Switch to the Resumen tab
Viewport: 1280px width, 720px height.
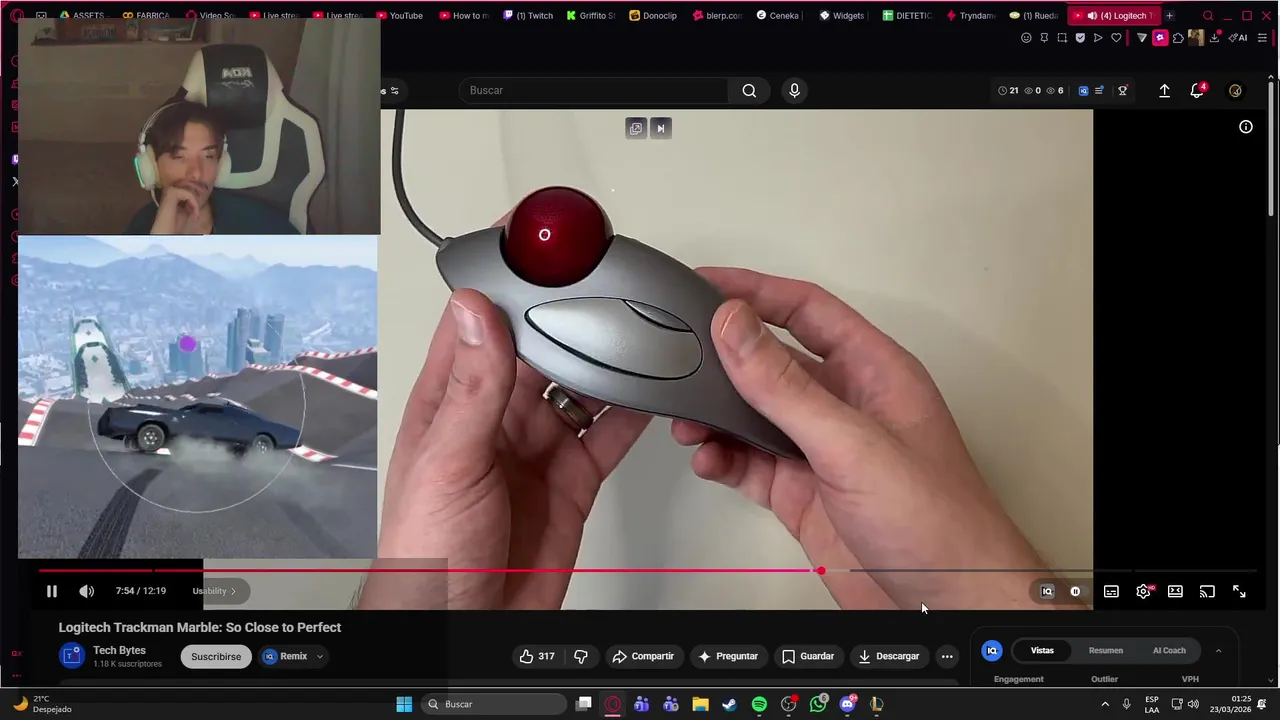coord(1106,650)
